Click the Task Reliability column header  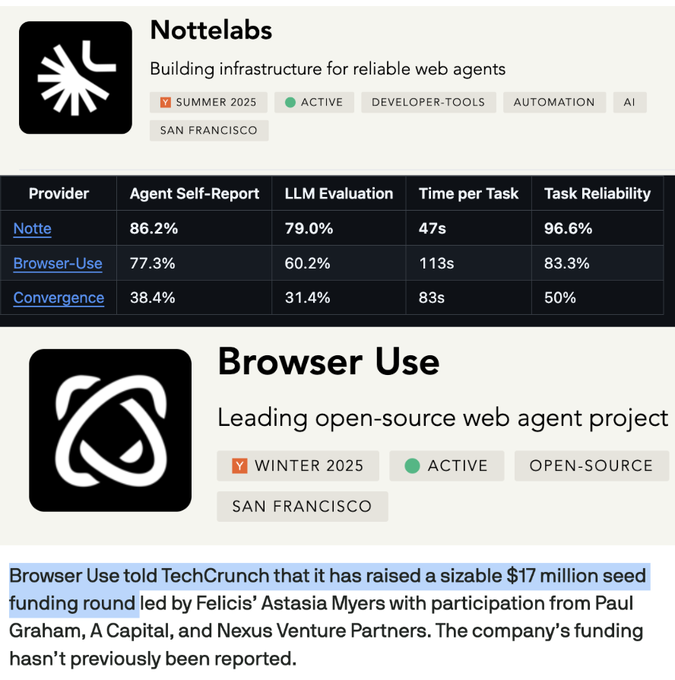point(597,194)
